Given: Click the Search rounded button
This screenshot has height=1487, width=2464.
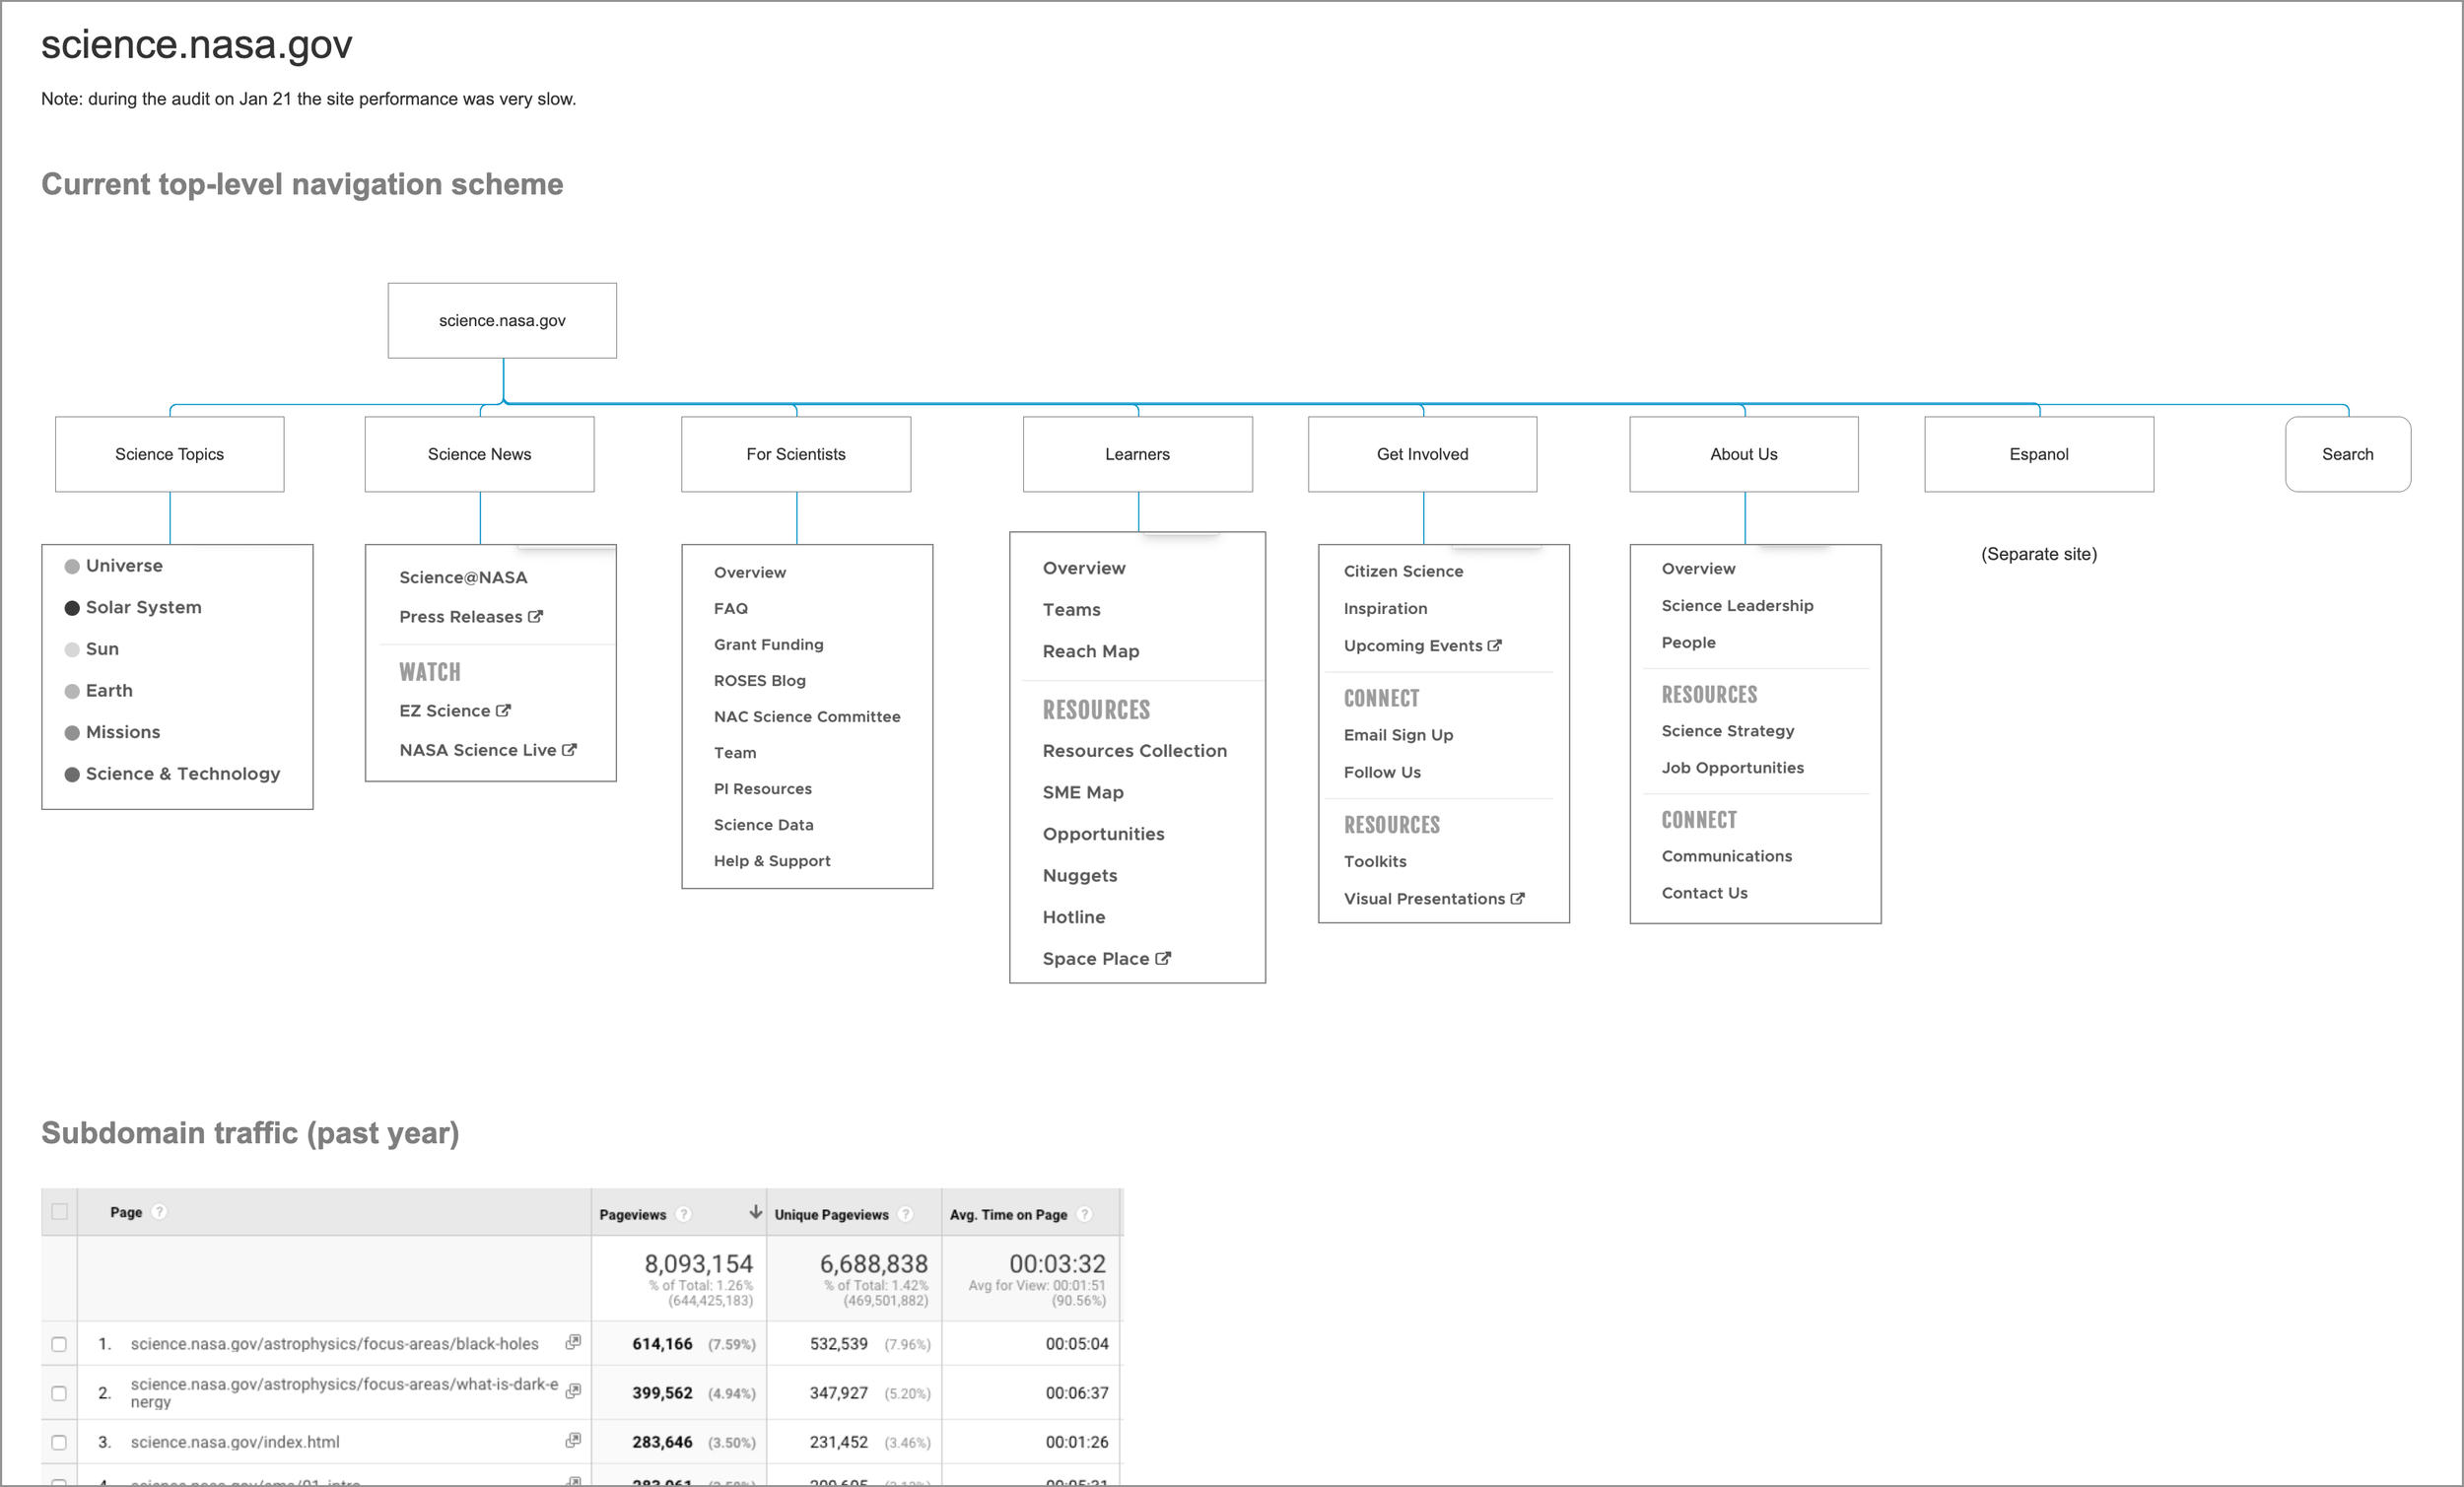Looking at the screenshot, I should (x=2347, y=454).
